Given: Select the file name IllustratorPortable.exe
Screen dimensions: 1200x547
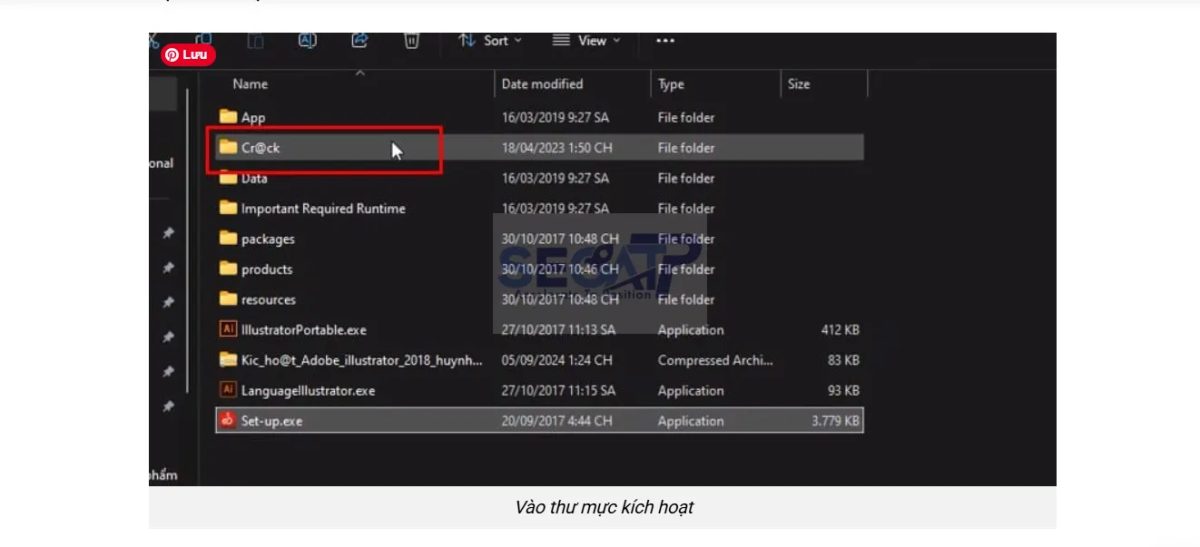Looking at the screenshot, I should (x=304, y=330).
